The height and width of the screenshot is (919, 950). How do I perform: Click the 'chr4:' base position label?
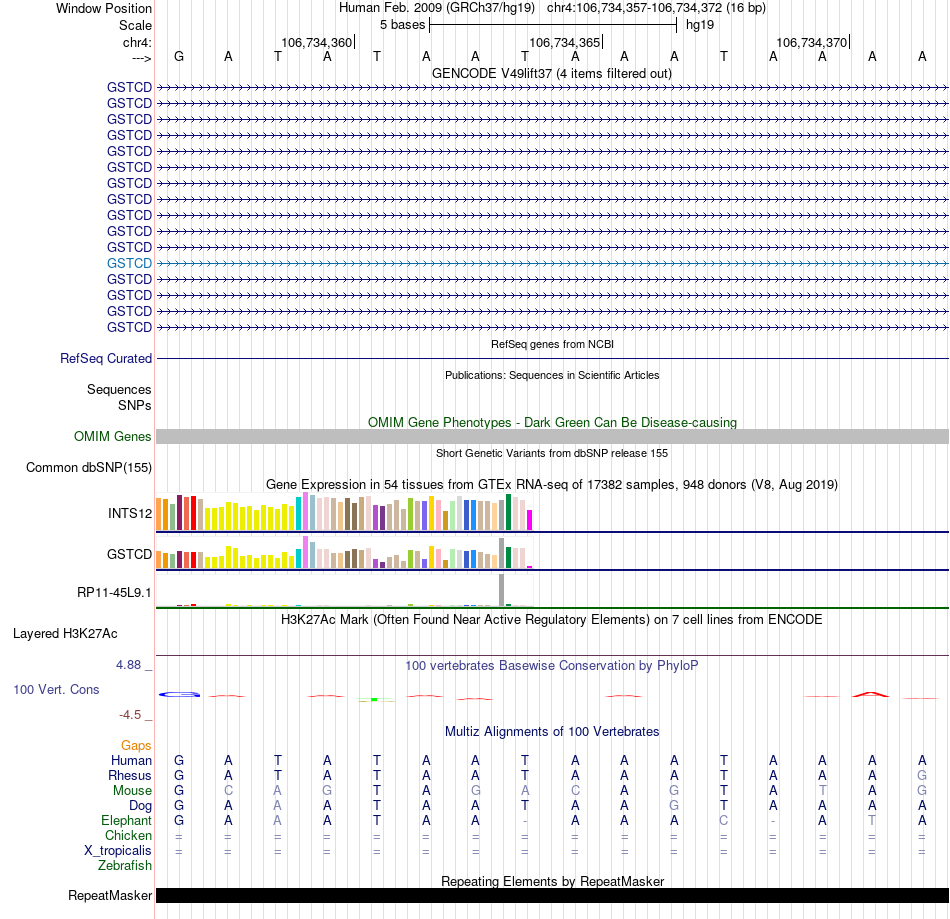137,42
